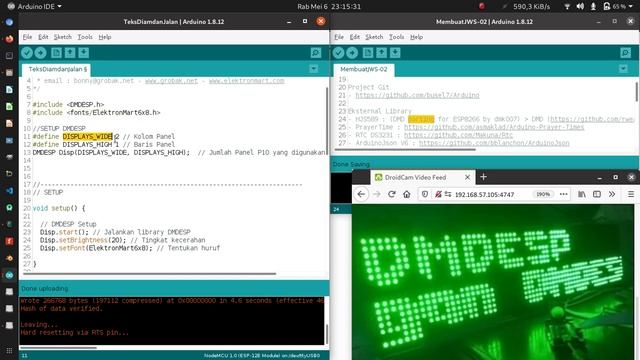Open new tab in Firefox
640x360 pixels.
[x=484, y=177]
